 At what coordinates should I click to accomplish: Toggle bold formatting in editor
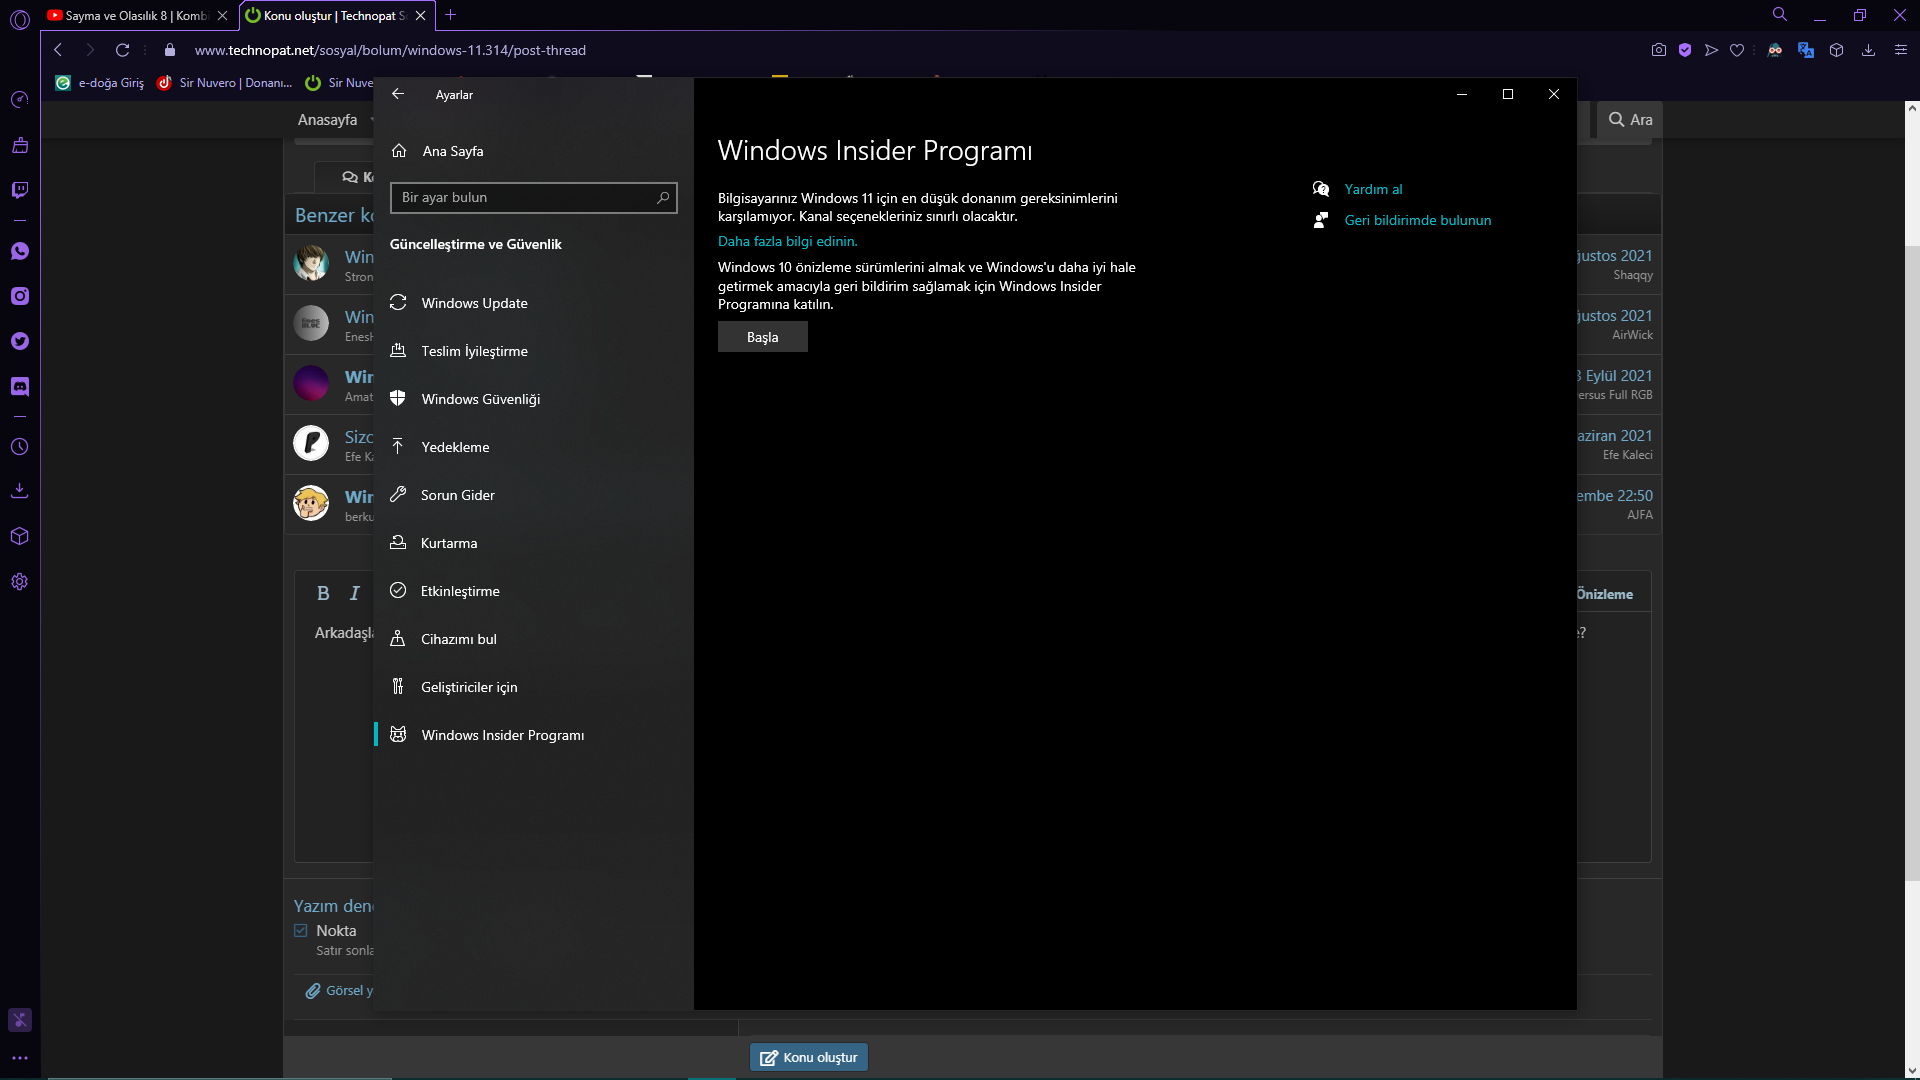point(323,593)
